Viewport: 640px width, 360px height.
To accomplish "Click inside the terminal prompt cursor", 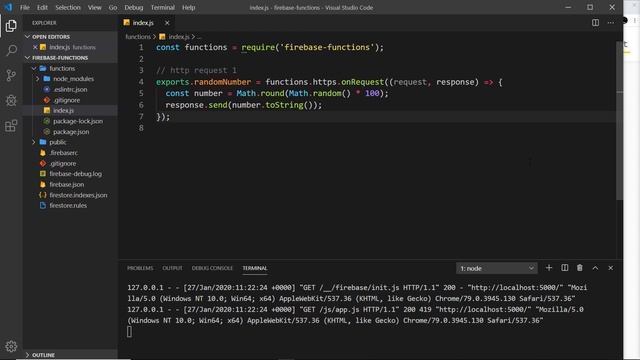I will click(129, 331).
